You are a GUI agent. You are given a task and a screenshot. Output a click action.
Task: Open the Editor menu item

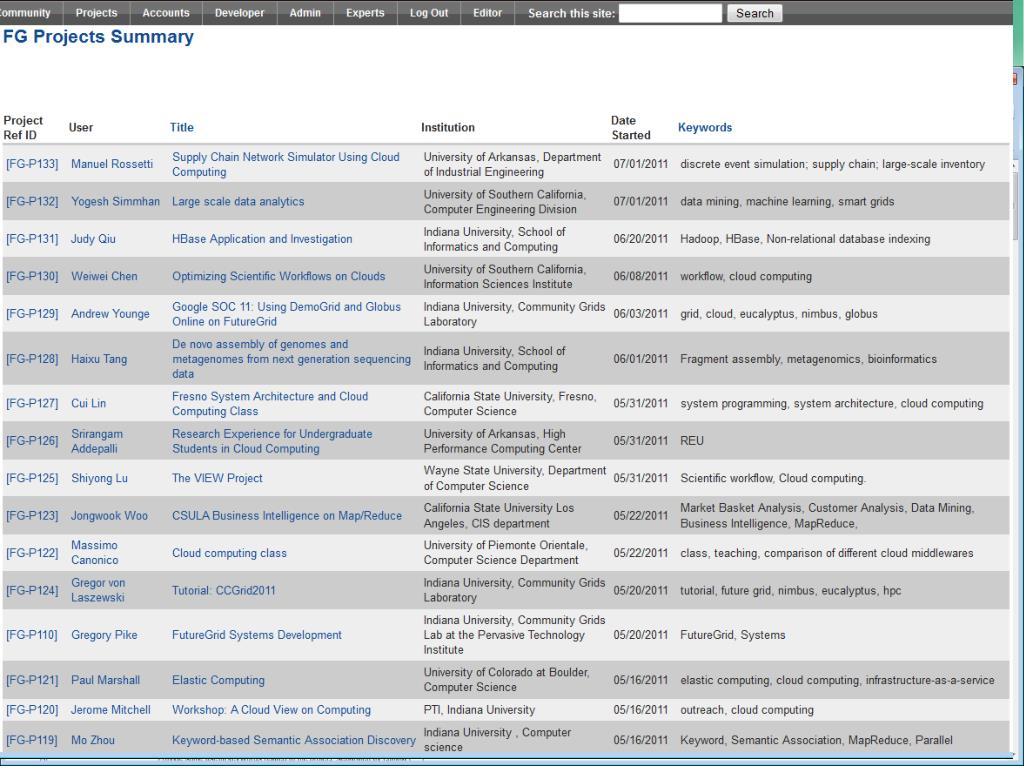[488, 13]
